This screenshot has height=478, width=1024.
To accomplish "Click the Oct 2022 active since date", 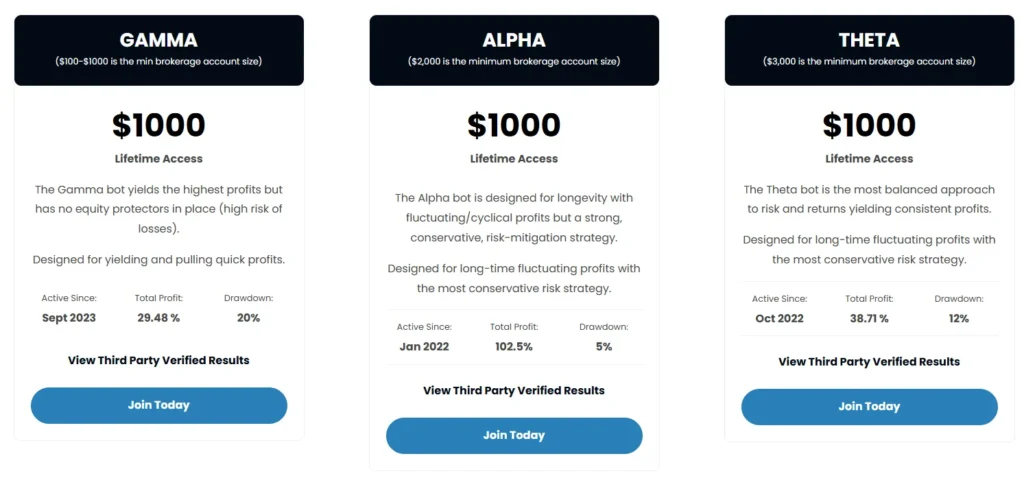I will click(778, 318).
